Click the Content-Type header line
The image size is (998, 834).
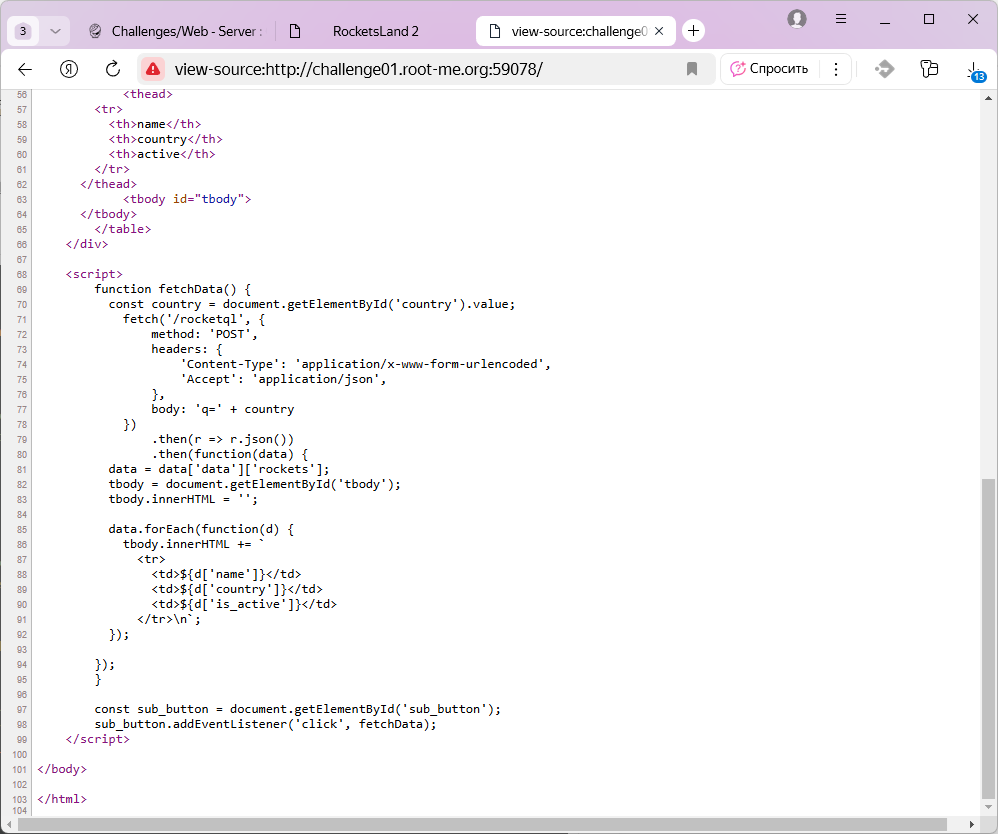click(x=366, y=364)
